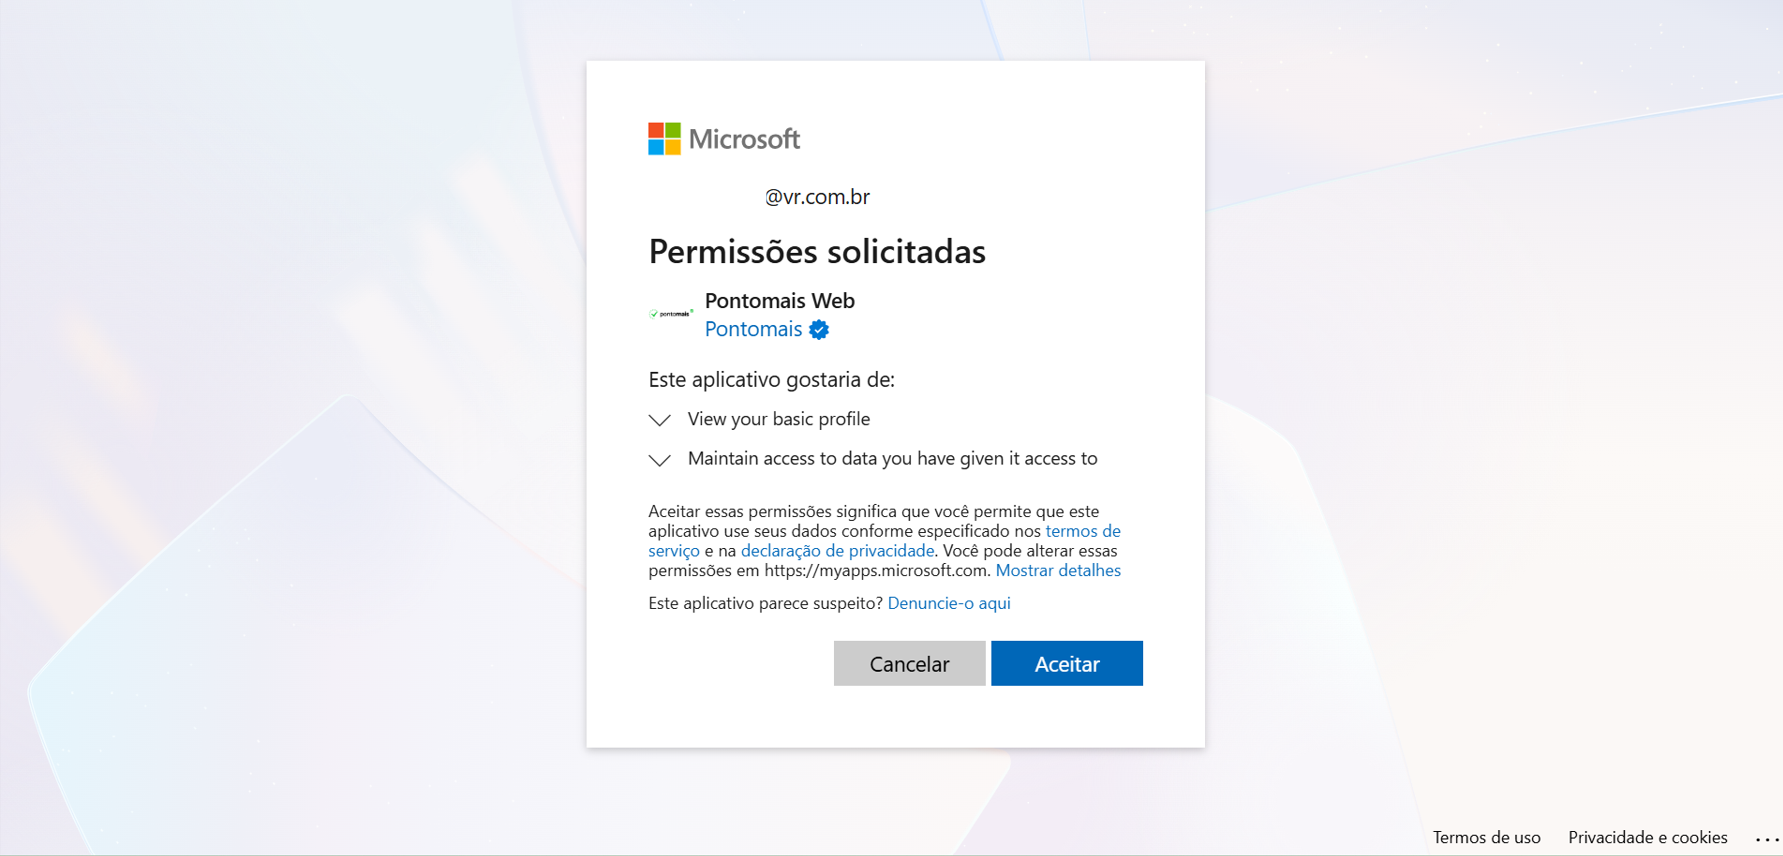Viewport: 1783px width, 856px height.
Task: Click the "View your basic profile" permission text
Action: 778,419
